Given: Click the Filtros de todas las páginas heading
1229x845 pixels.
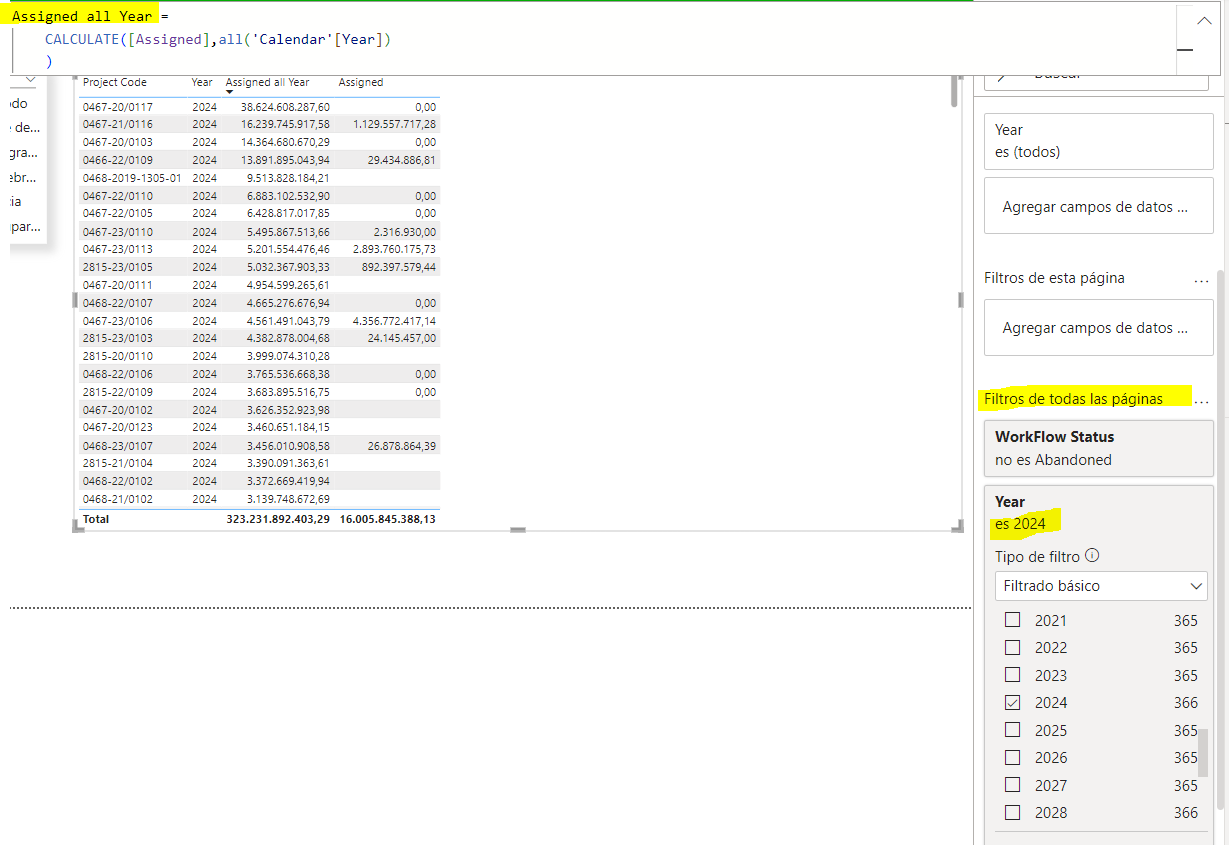Looking at the screenshot, I should (1073, 399).
